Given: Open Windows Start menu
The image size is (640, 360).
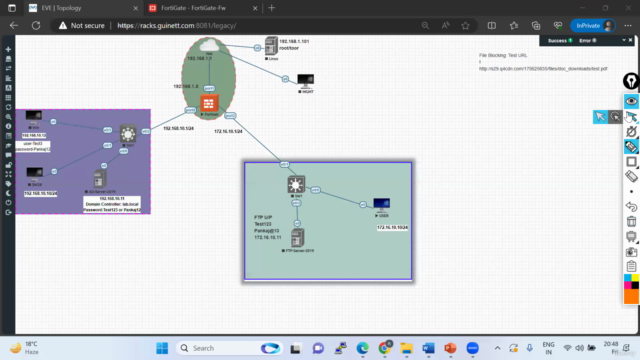Looking at the screenshot, I should pyautogui.click(x=162, y=348).
